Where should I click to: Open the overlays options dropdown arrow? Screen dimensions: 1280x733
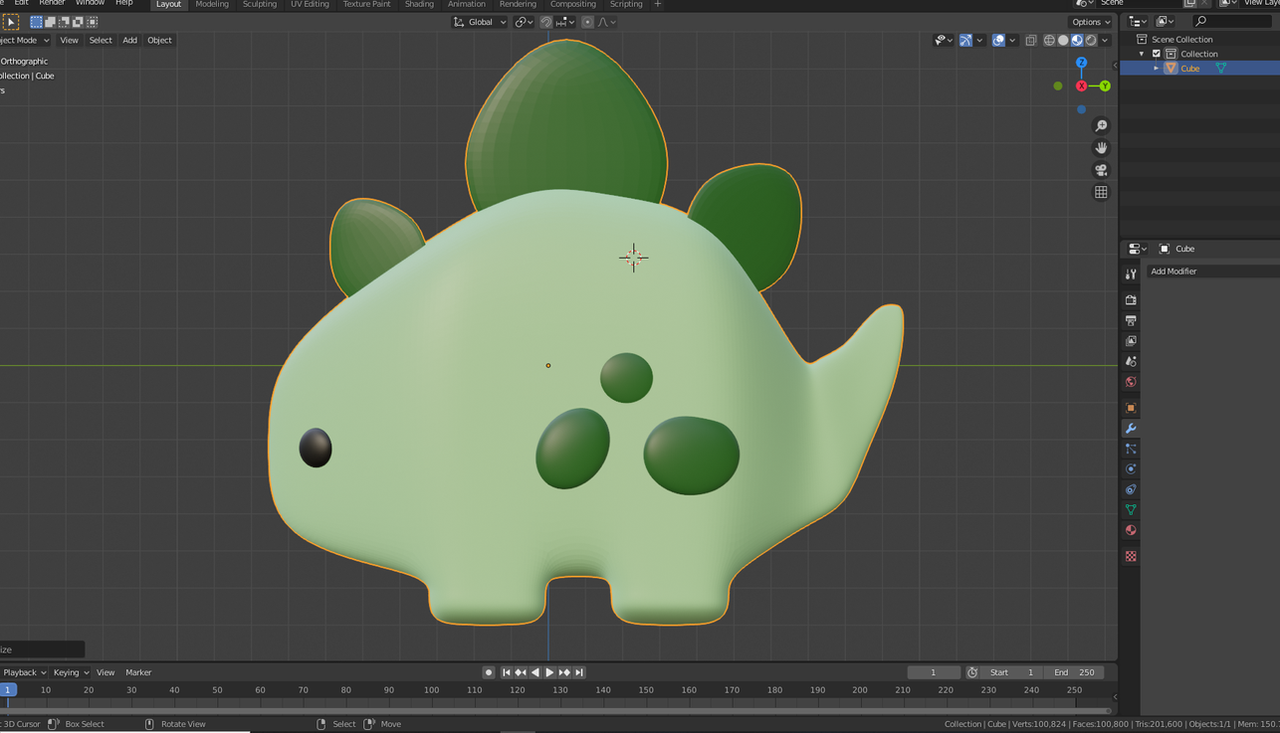coord(1013,40)
